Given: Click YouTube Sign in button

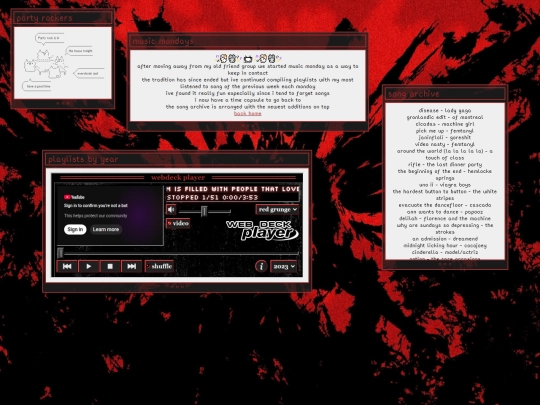Looking at the screenshot, I should (75, 229).
